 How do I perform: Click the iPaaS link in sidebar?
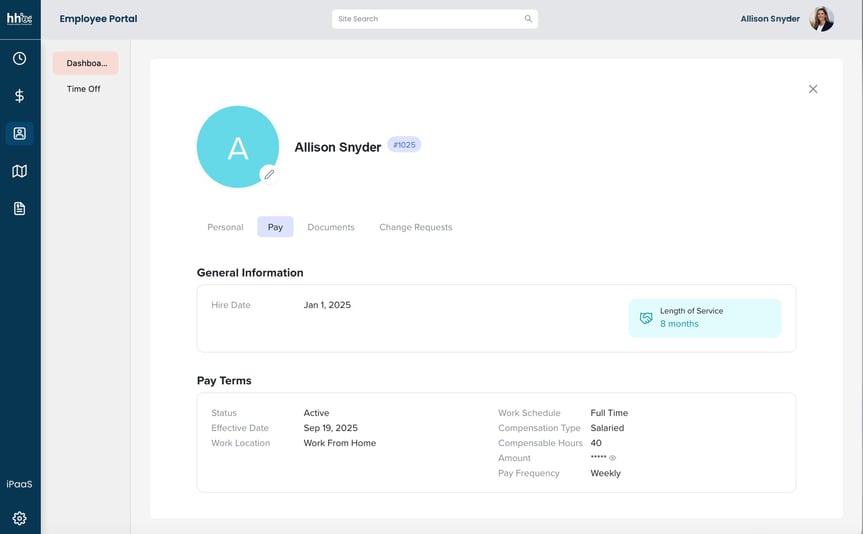pyautogui.click(x=19, y=484)
